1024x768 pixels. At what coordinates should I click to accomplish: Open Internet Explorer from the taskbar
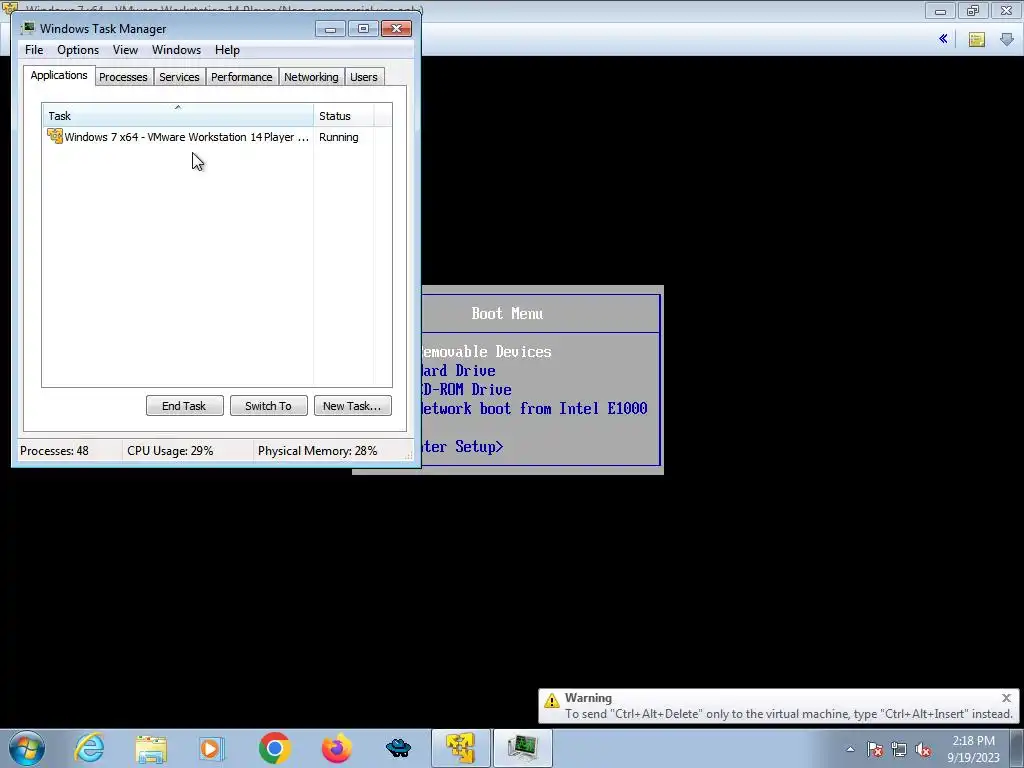89,748
